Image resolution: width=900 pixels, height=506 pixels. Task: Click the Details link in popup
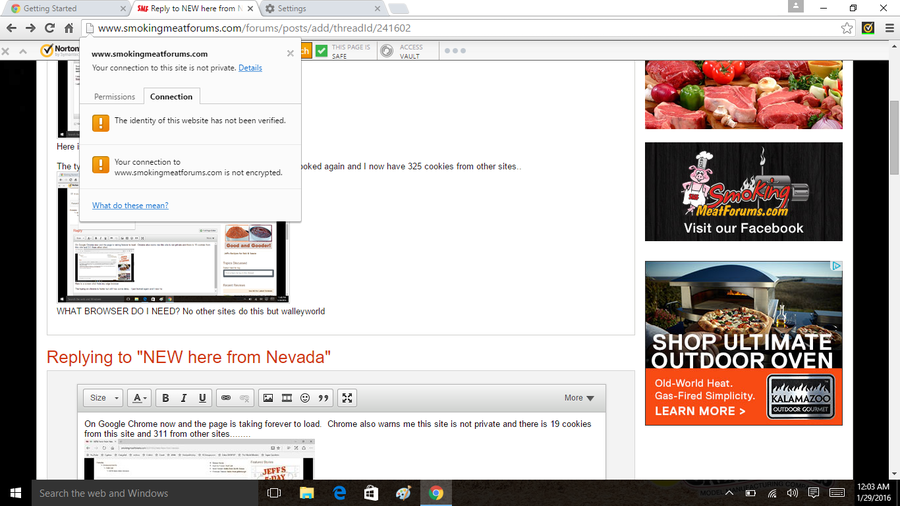[250, 68]
